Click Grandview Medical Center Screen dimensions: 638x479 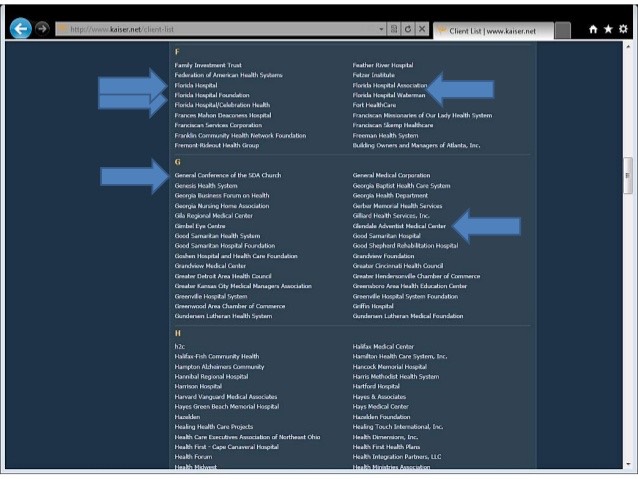tap(210, 266)
